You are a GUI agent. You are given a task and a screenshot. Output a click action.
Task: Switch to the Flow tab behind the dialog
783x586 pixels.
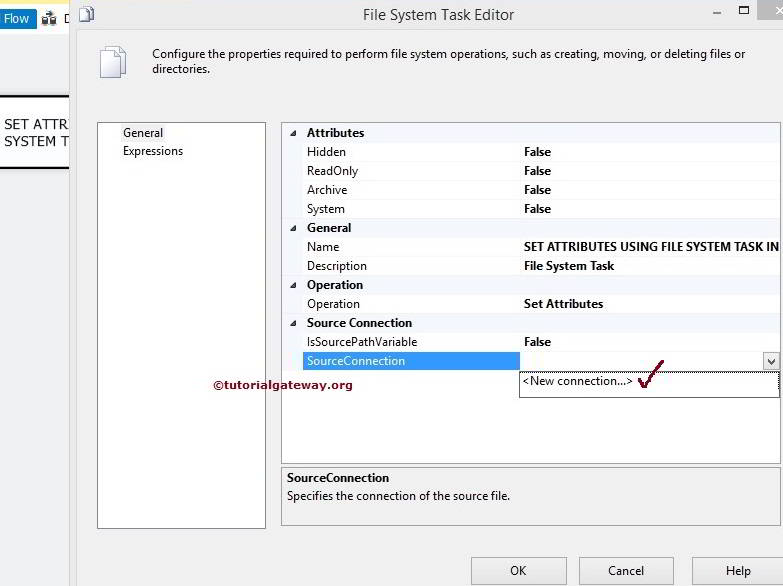18,19
